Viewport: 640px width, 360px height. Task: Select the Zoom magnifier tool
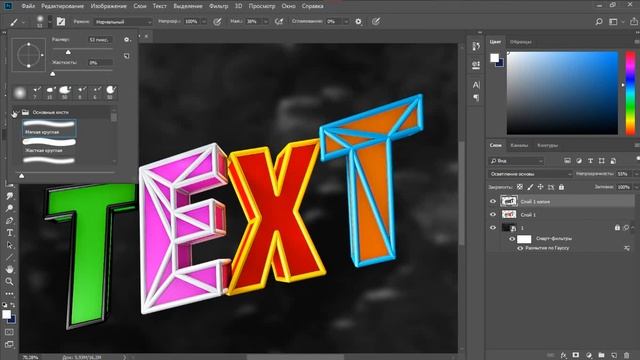(9, 281)
